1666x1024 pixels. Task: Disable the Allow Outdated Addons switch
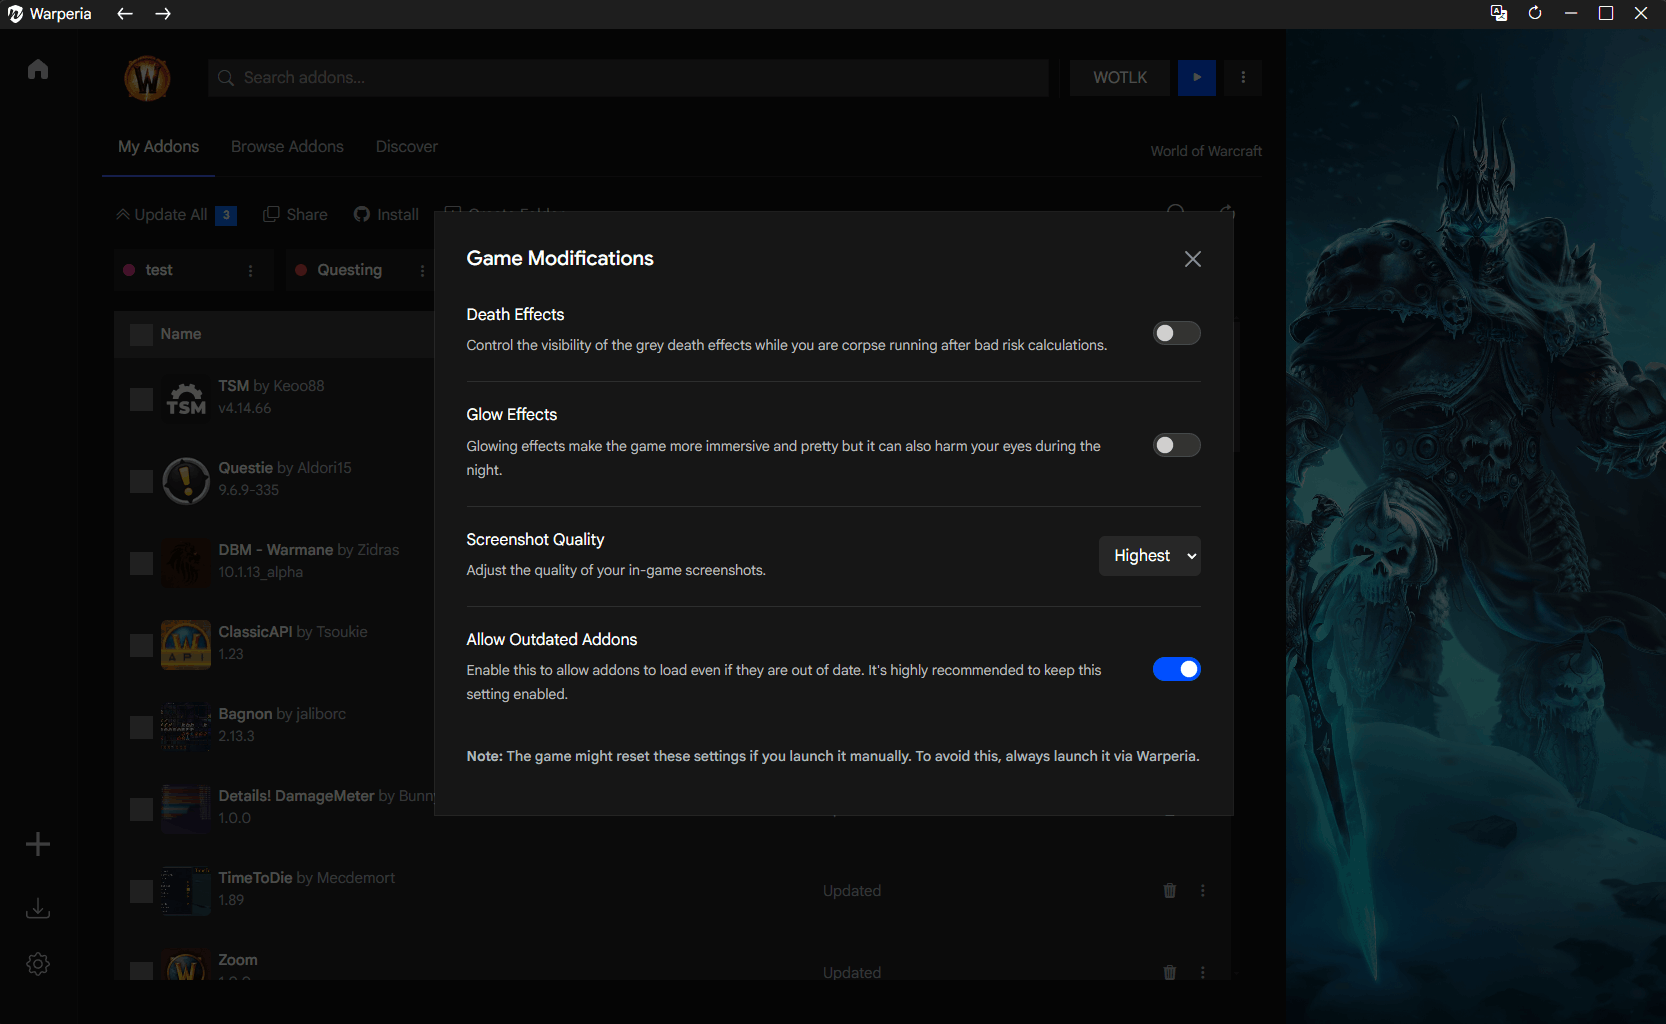point(1176,669)
